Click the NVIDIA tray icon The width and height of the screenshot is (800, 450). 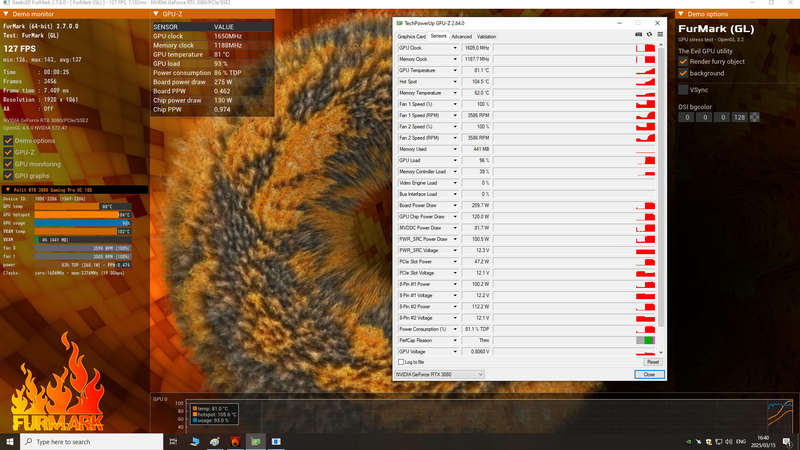point(688,442)
